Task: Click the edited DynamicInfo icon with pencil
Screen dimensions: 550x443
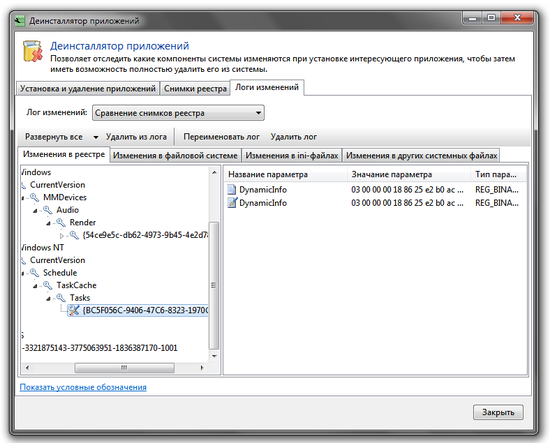Action: pyautogui.click(x=232, y=203)
